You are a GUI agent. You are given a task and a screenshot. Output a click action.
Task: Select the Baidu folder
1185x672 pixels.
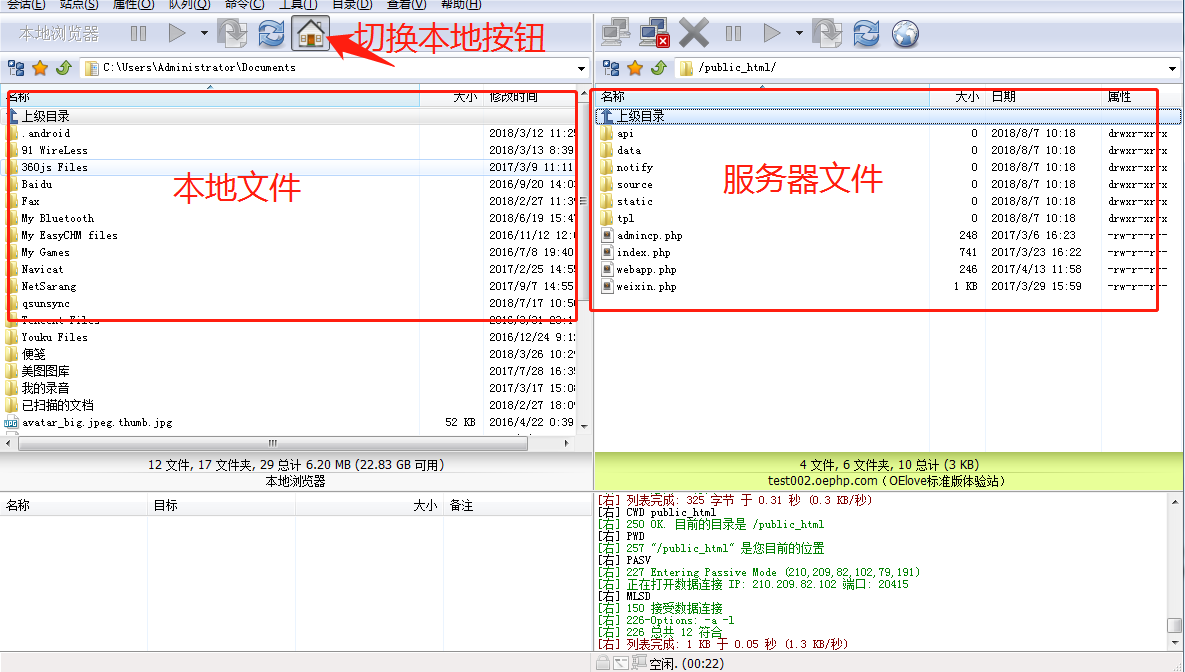point(36,184)
